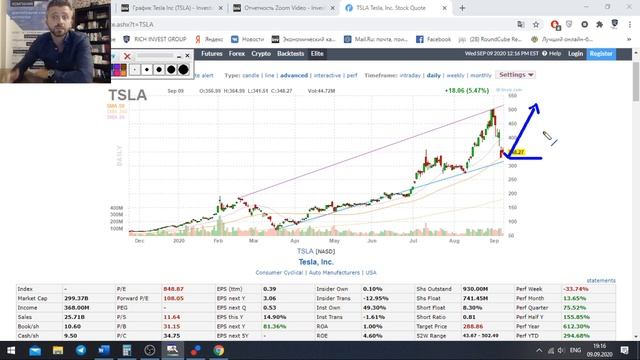Open the Яндекс bookmark

click(x=209, y=39)
